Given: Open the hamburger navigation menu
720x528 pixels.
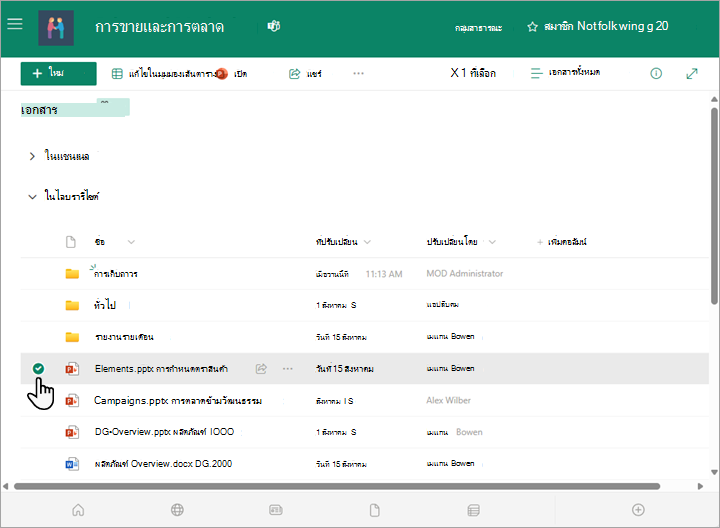Looking at the screenshot, I should [15, 24].
